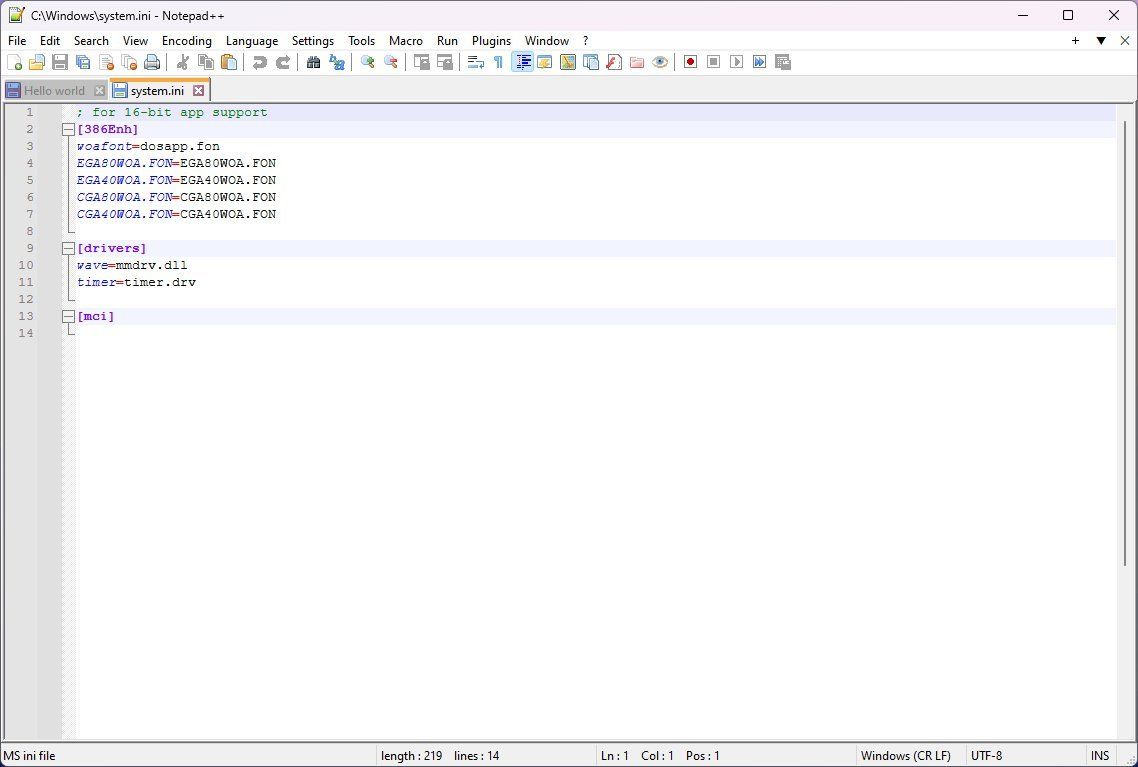
Task: Toggle Show all characters pilcrow icon
Action: tap(499, 62)
